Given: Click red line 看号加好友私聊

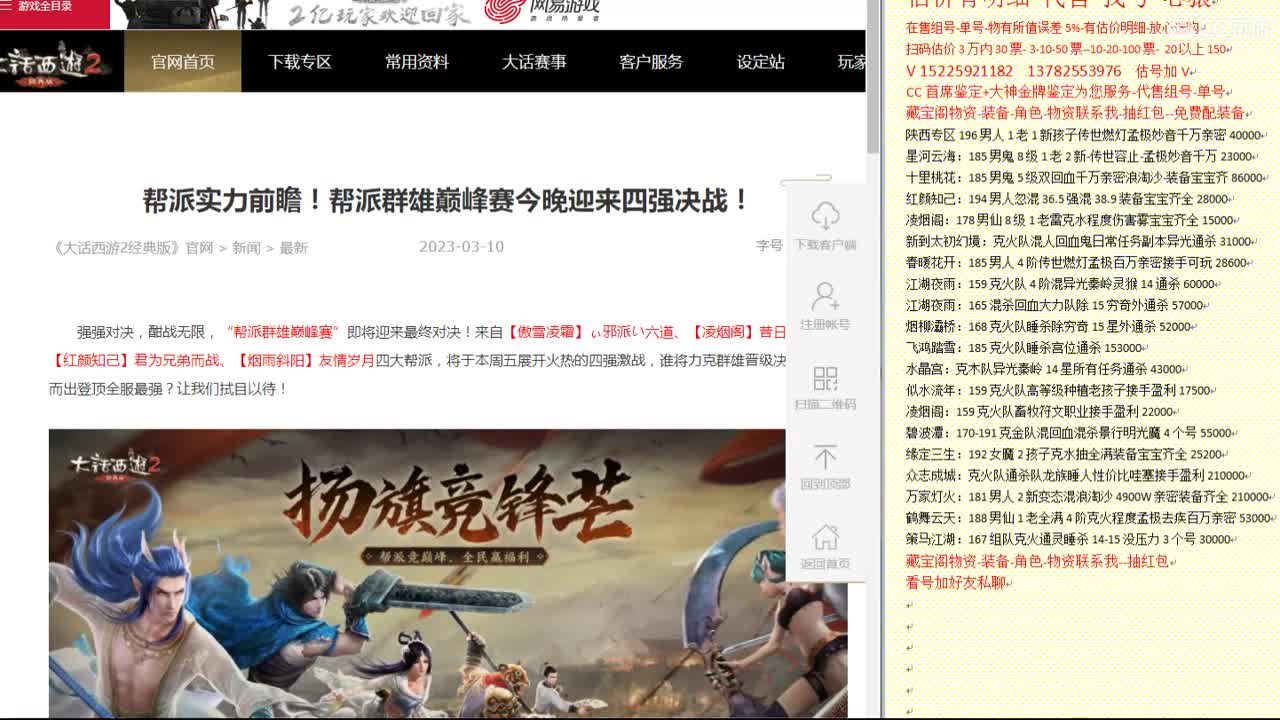Looking at the screenshot, I should 956,582.
